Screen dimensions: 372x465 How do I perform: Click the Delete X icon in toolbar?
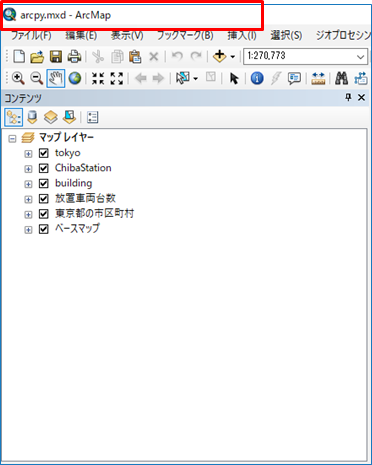154,56
